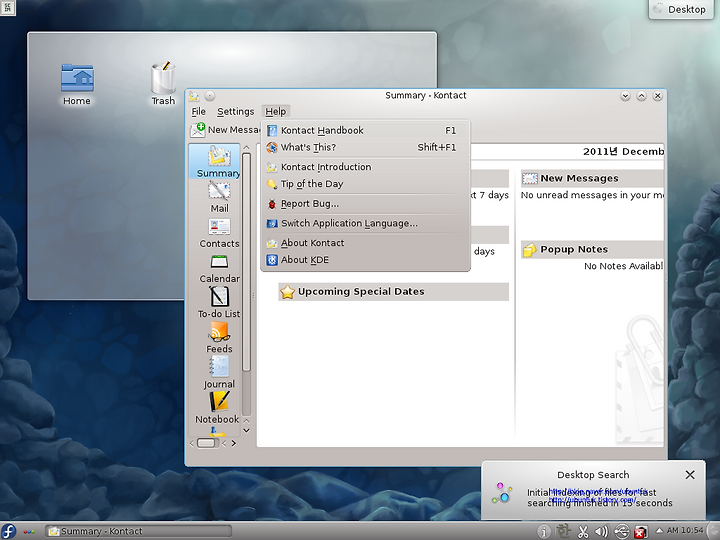
Task: Click the Popup Notes folder icon
Action: click(x=529, y=250)
